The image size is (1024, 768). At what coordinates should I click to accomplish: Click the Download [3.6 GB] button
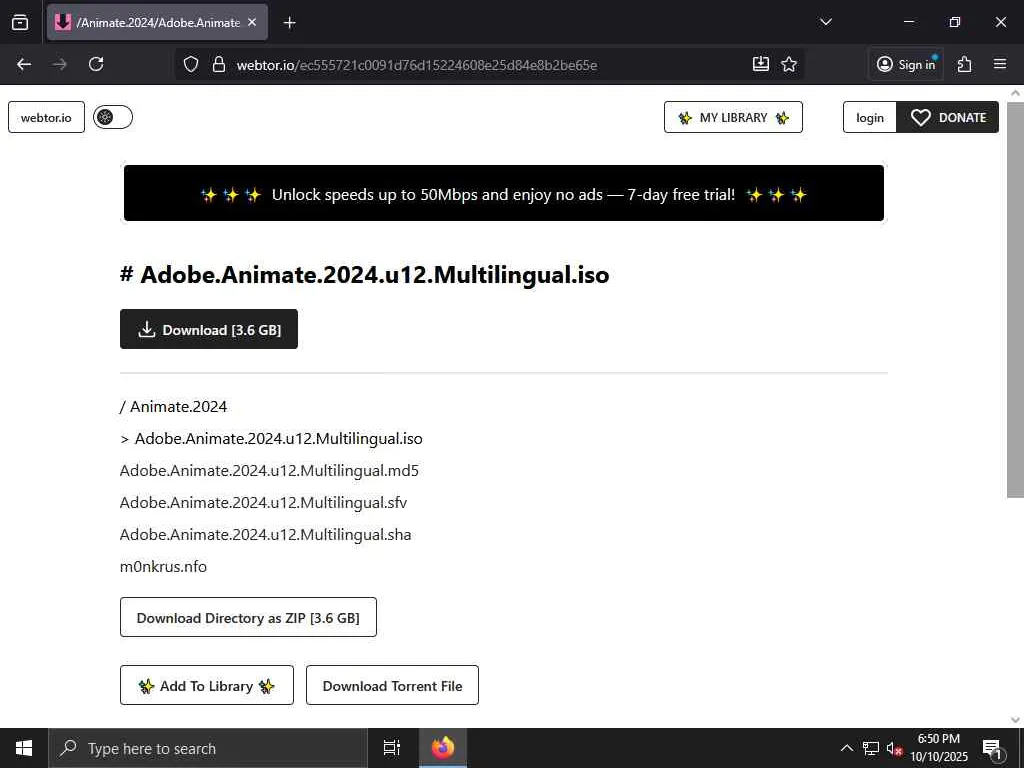point(209,329)
